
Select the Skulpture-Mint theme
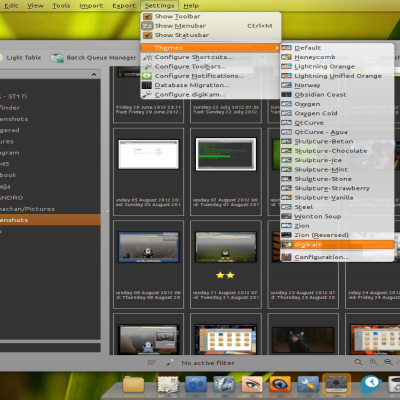click(x=337, y=169)
